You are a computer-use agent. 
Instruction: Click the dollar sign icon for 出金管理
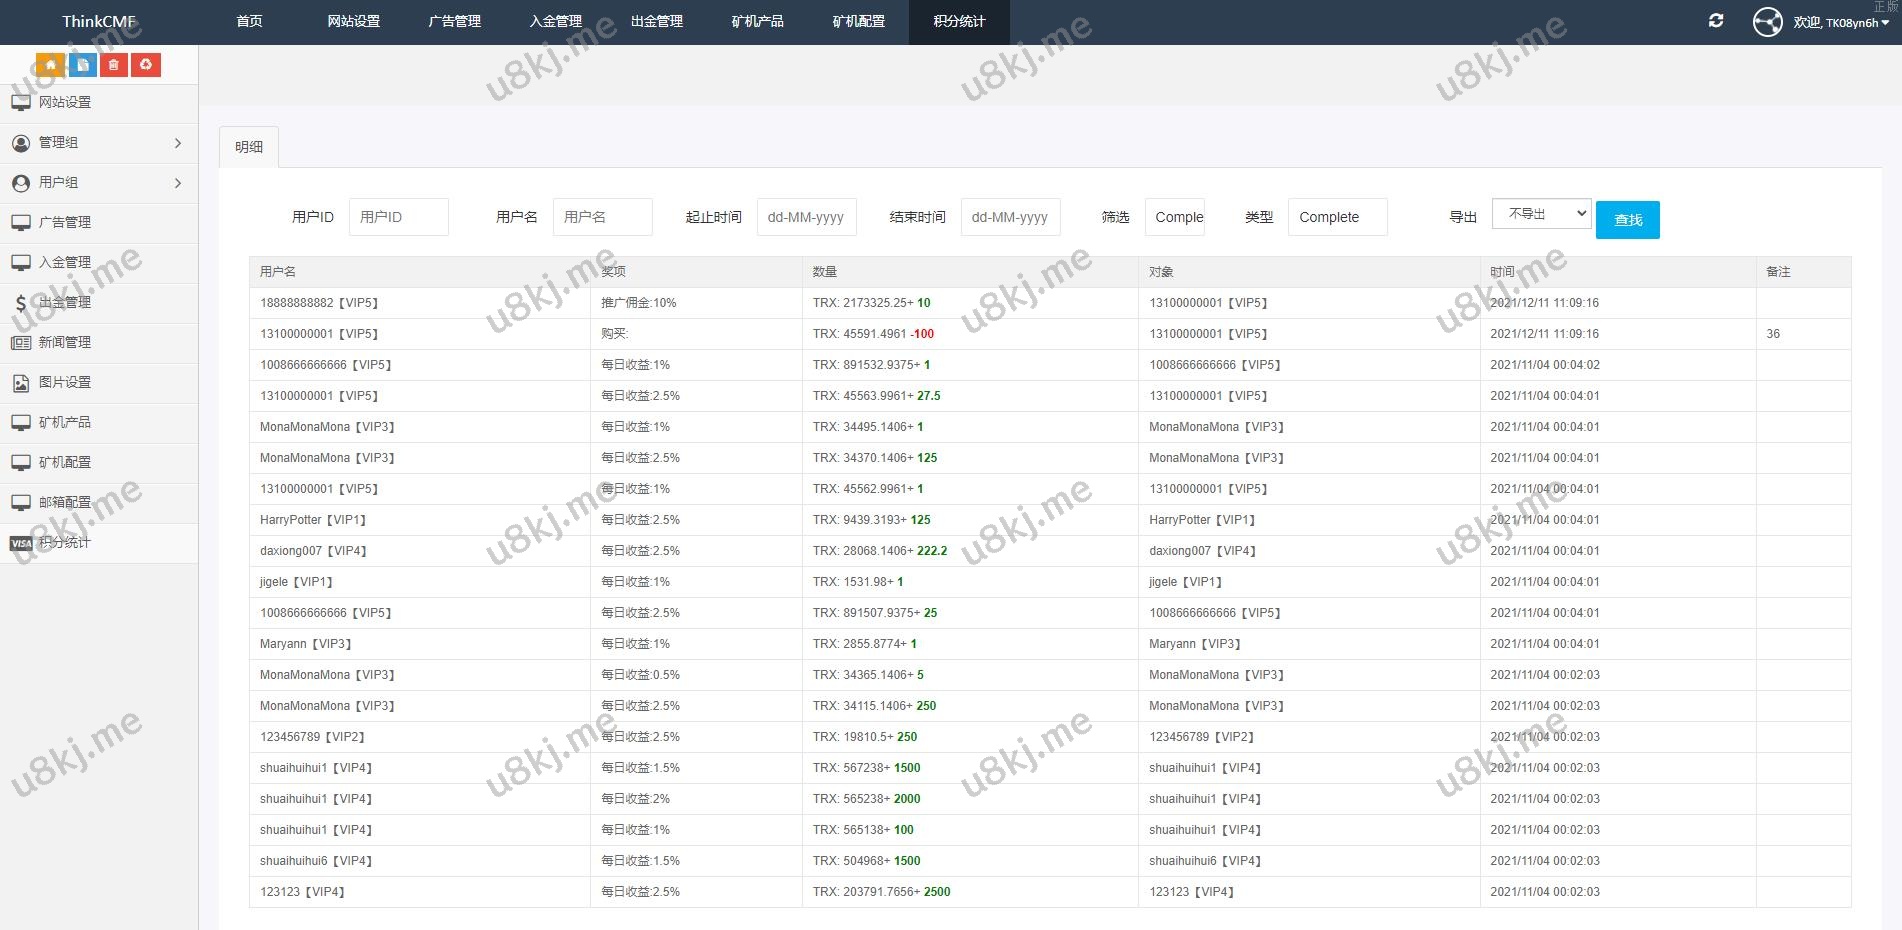[x=21, y=303]
